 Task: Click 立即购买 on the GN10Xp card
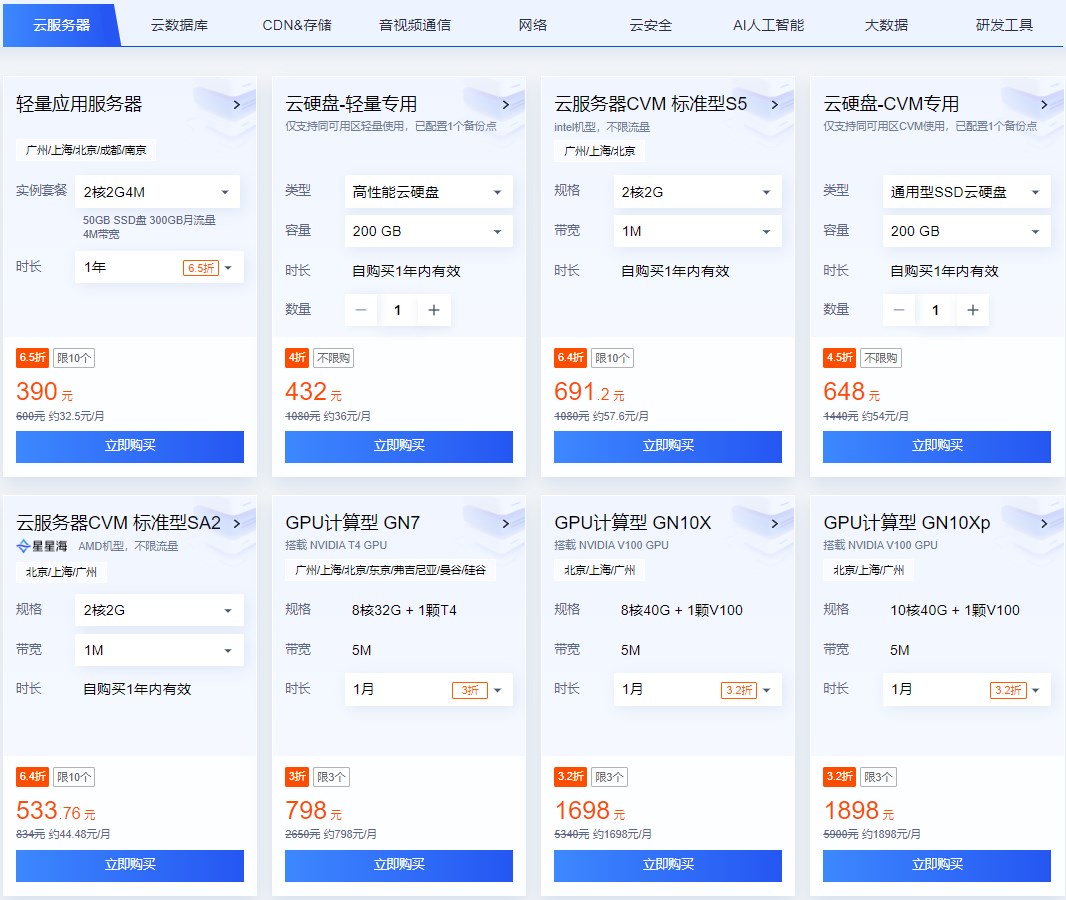936,866
